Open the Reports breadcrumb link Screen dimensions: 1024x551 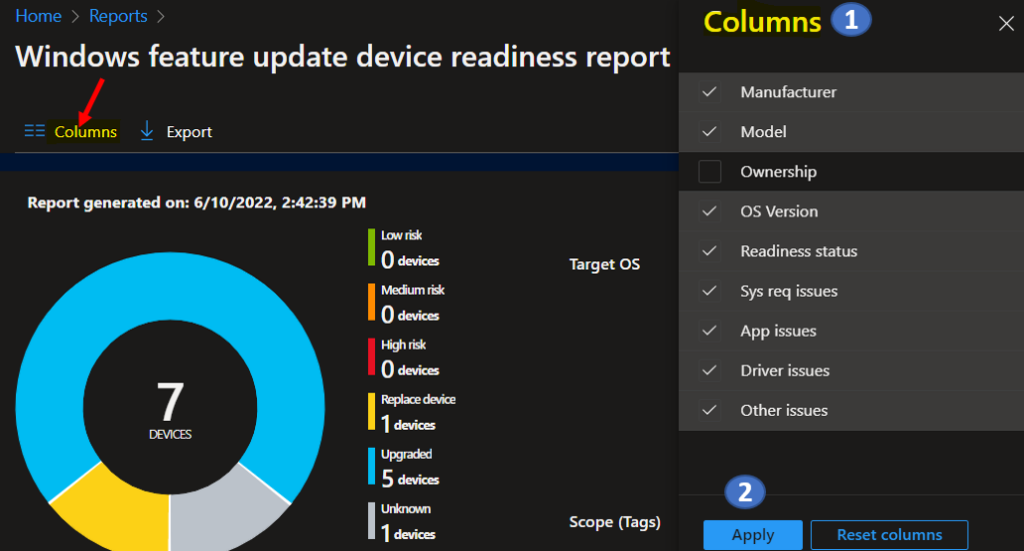(x=118, y=16)
